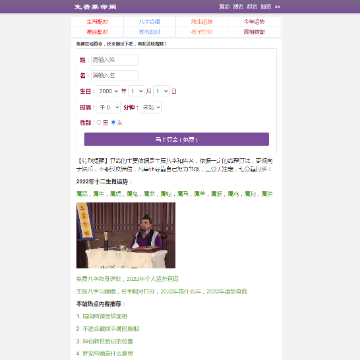This screenshot has width=360, height=360.
Task: Open the 属狗 zodiac link
Action: (x=250, y=194)
